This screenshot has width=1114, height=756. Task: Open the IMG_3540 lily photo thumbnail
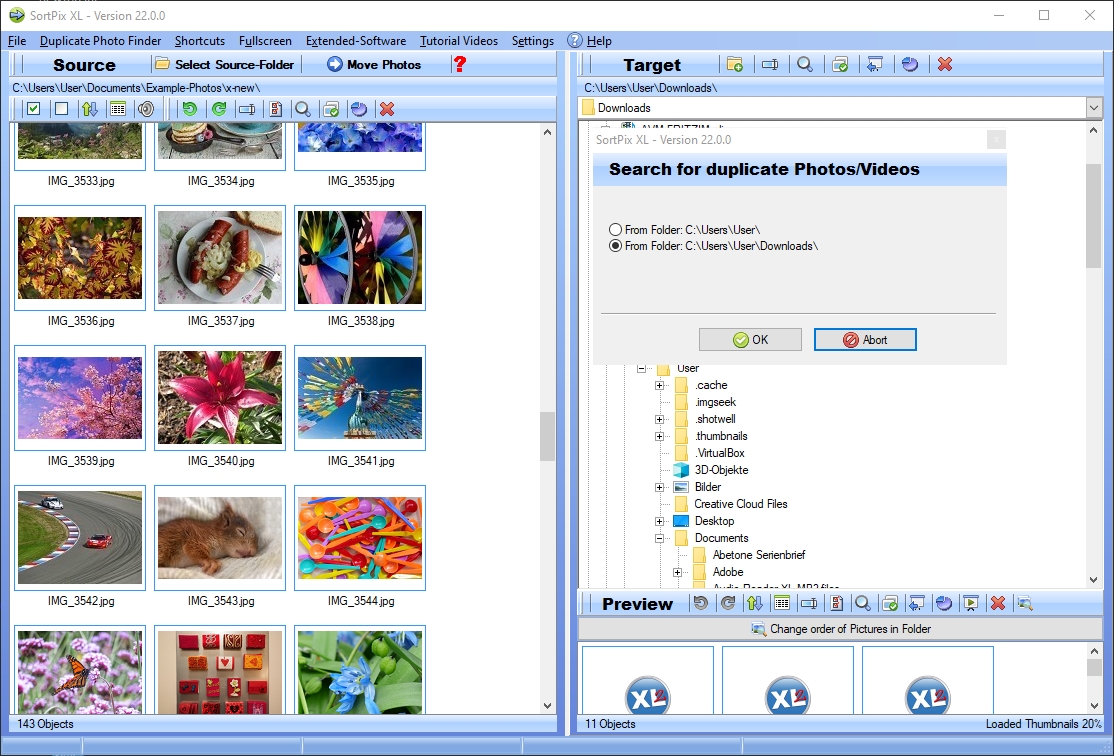click(x=219, y=398)
